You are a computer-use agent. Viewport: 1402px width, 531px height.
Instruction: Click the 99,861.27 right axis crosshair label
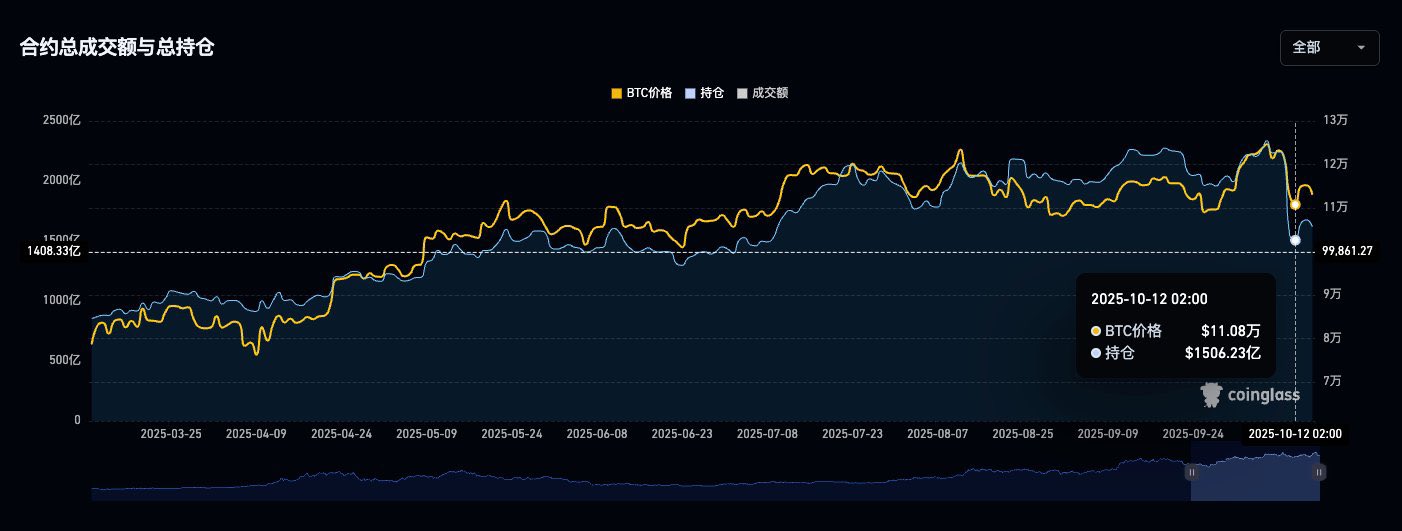point(1346,251)
